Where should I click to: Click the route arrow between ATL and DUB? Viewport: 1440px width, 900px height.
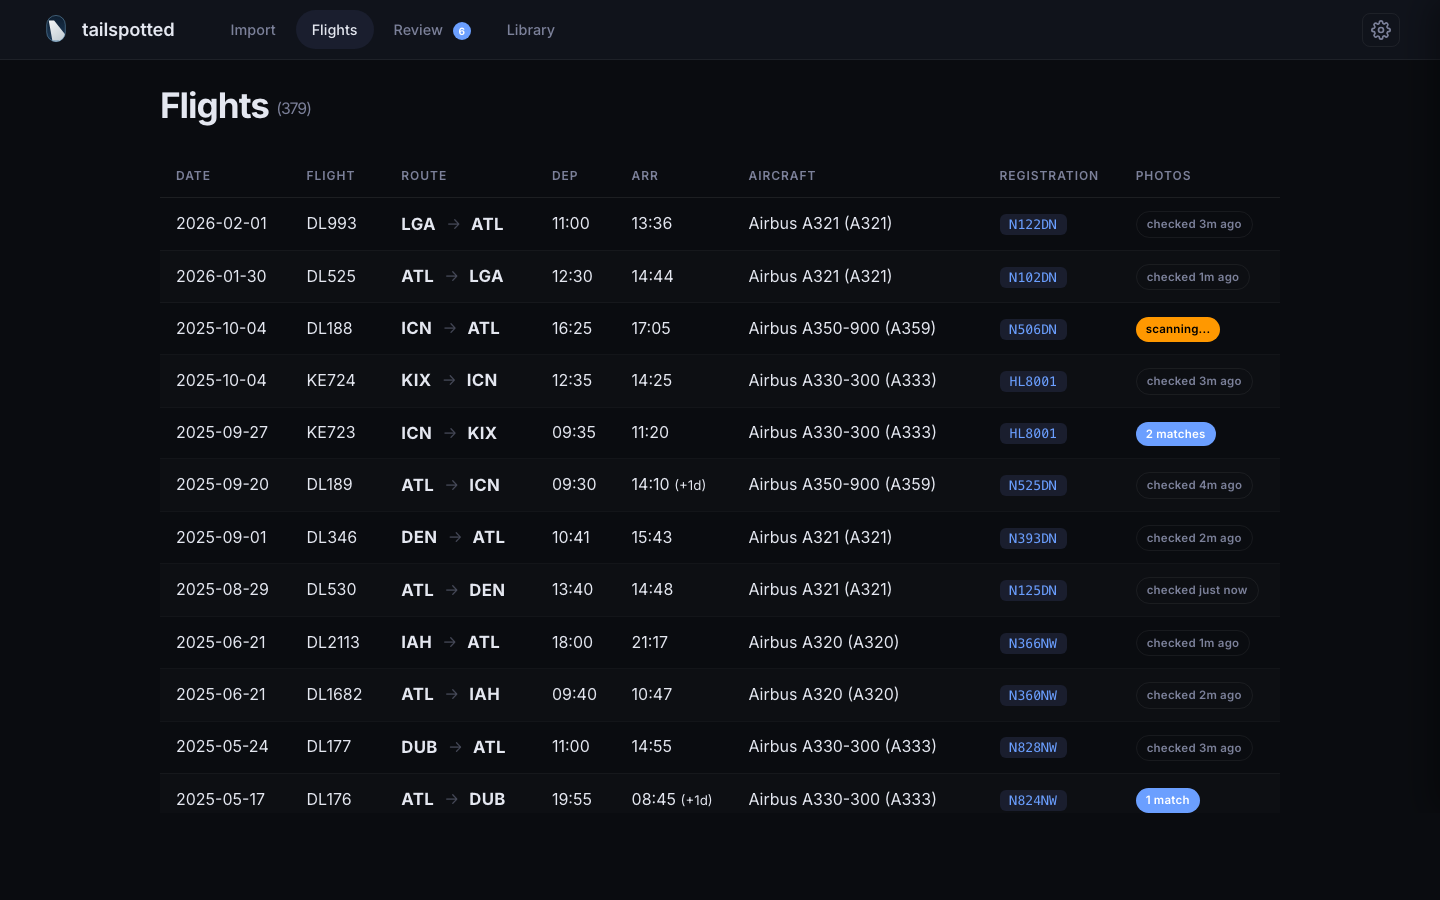pyautogui.click(x=451, y=799)
